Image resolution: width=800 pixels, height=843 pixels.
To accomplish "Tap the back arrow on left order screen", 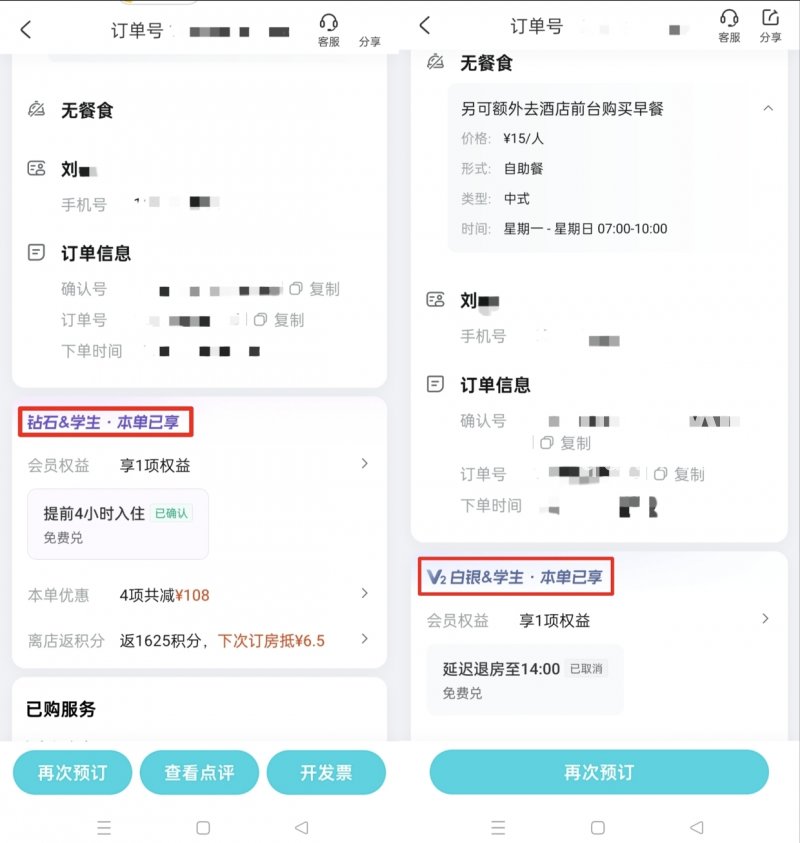I will pyautogui.click(x=26, y=30).
